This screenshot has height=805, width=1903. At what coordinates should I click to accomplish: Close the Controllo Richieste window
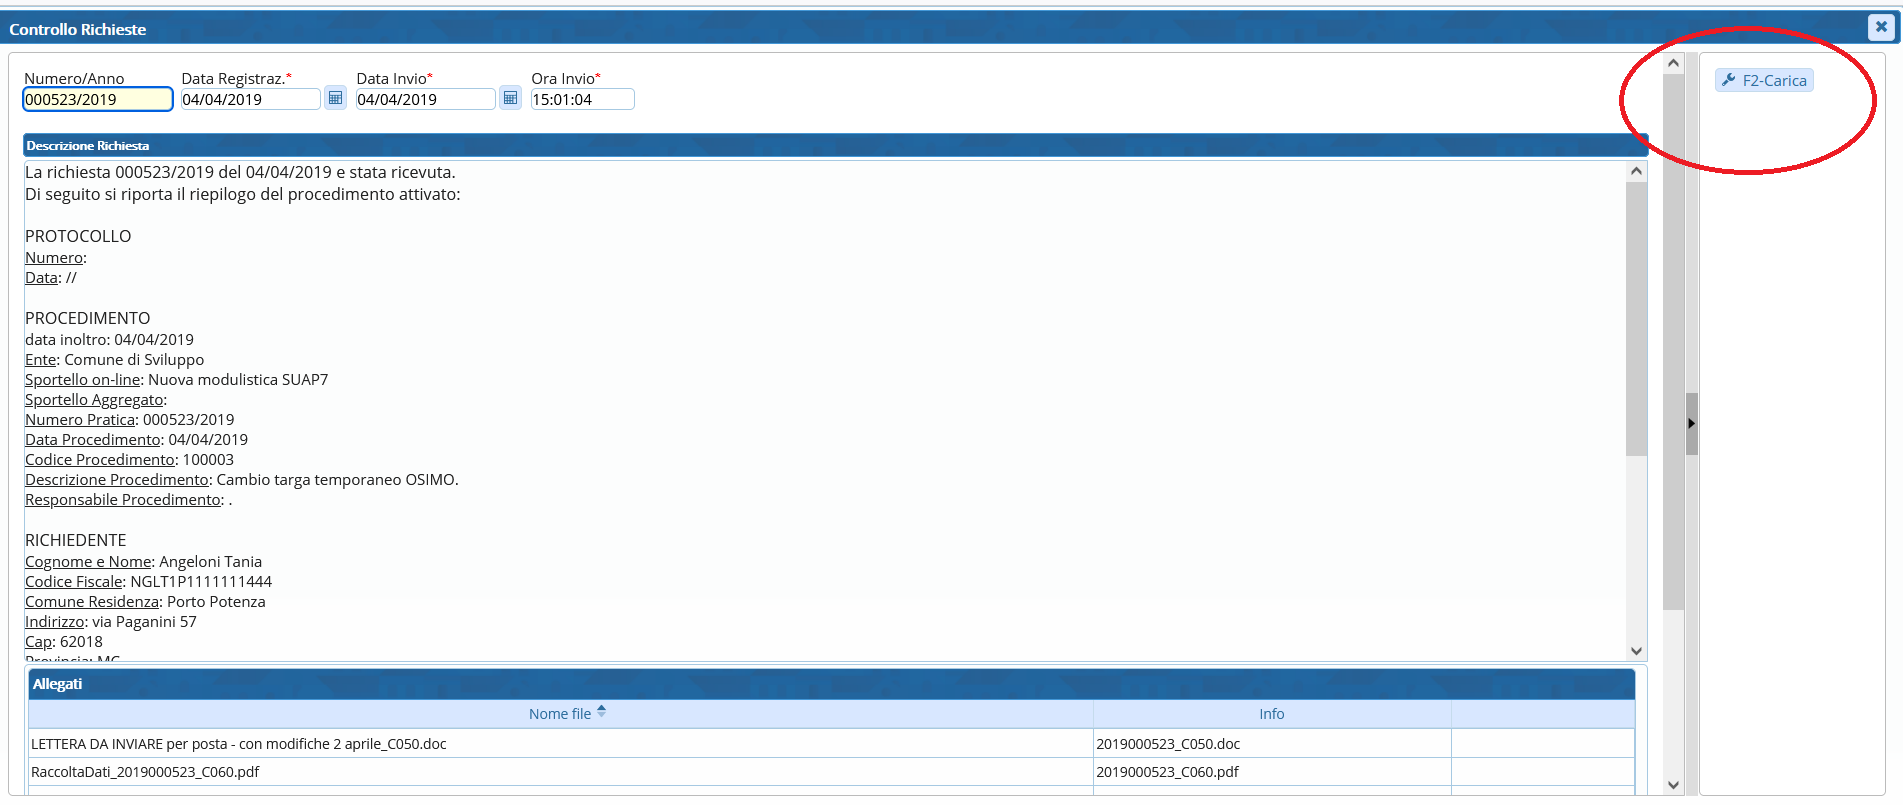[x=1880, y=27]
